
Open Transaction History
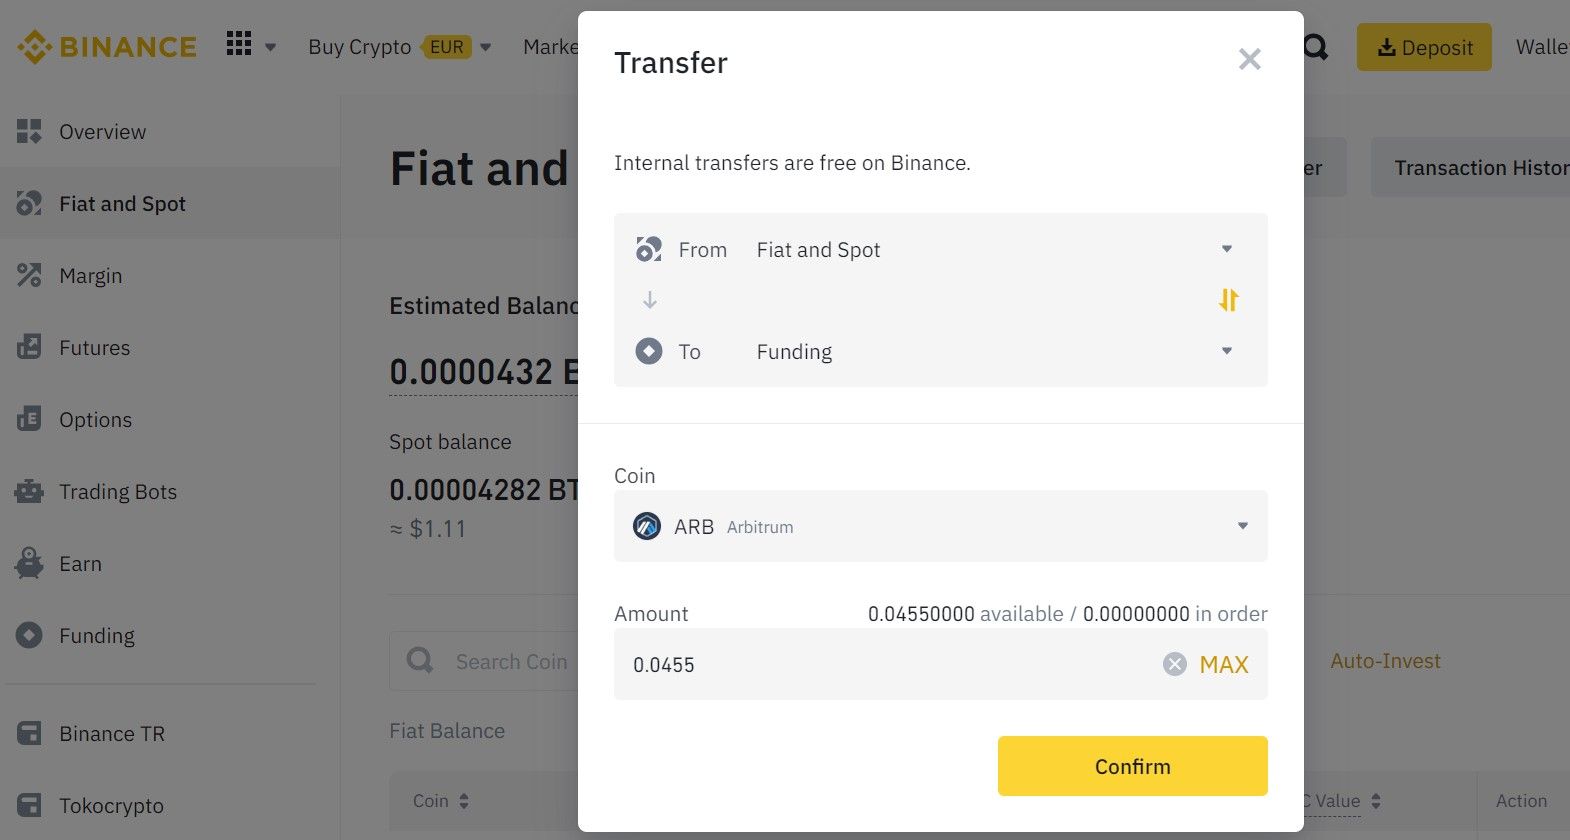(x=1482, y=167)
